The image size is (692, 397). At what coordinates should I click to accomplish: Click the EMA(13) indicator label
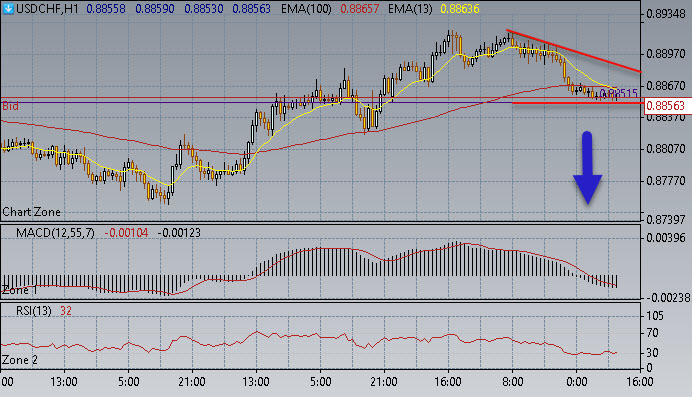(410, 9)
